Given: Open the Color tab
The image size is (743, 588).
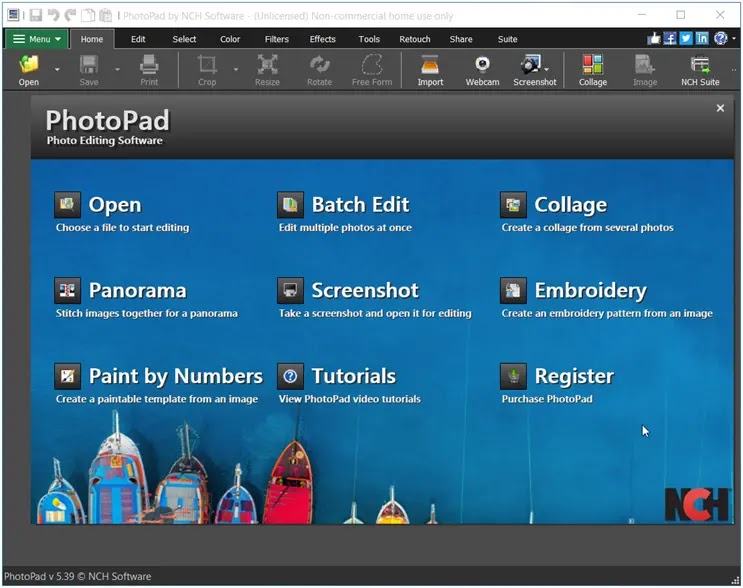Looking at the screenshot, I should pos(230,39).
